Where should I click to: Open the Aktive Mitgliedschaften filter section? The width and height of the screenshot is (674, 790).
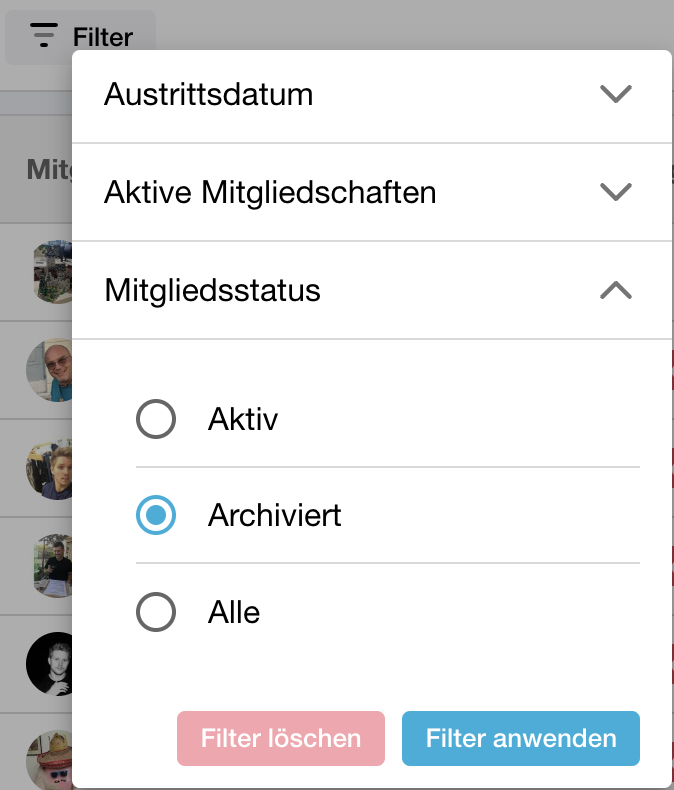pyautogui.click(x=372, y=192)
